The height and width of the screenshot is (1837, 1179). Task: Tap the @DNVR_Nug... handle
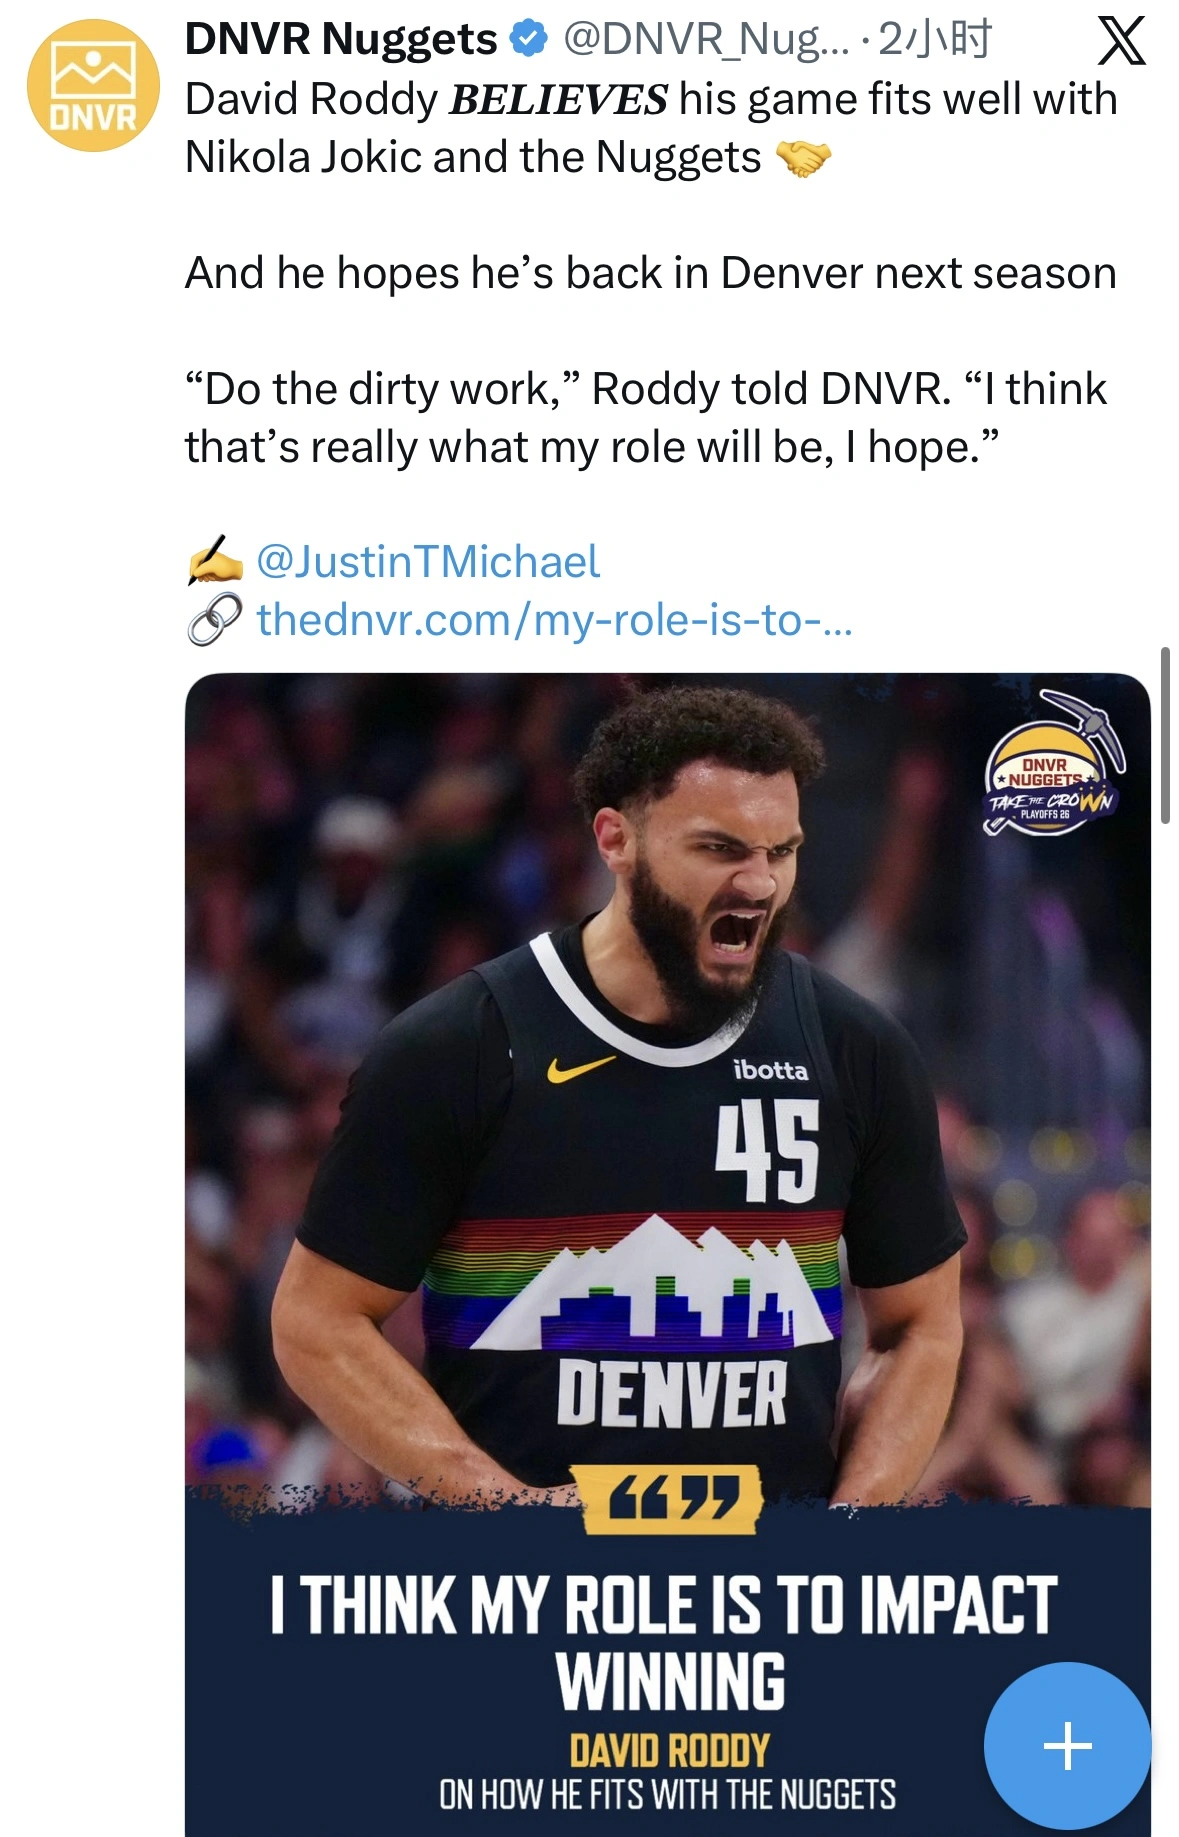[x=705, y=40]
